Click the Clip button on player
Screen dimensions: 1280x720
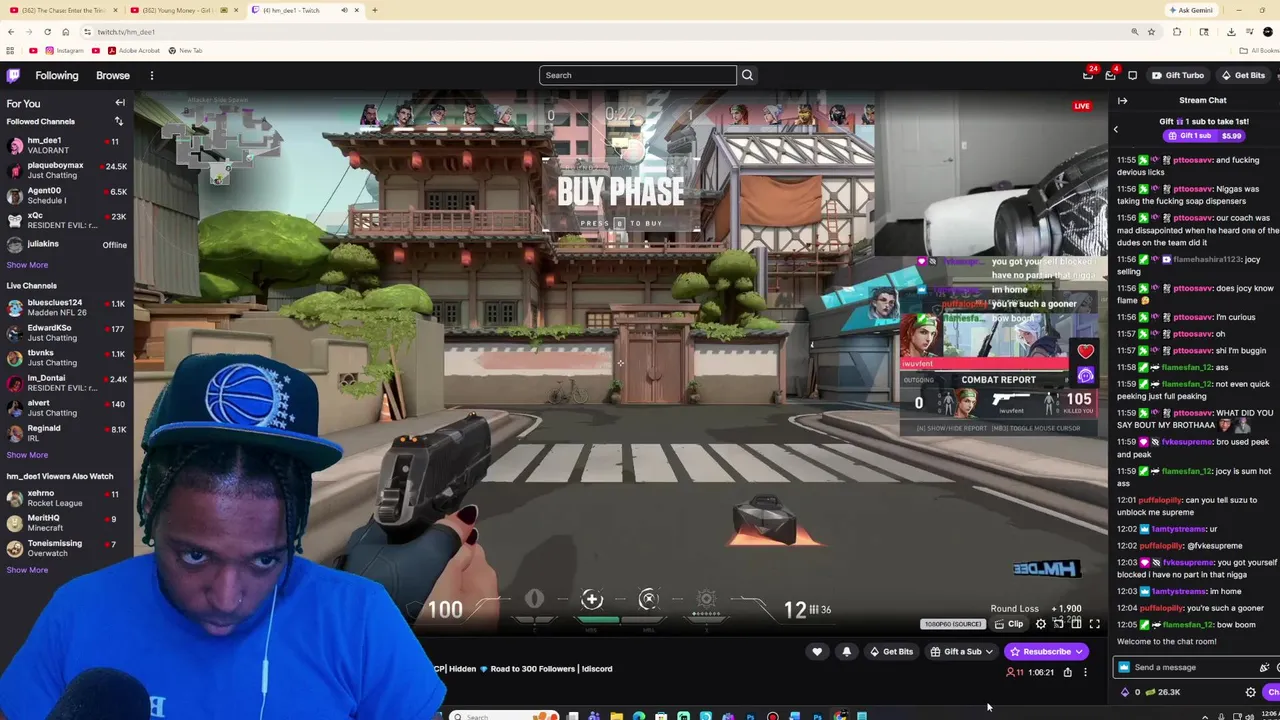1009,624
